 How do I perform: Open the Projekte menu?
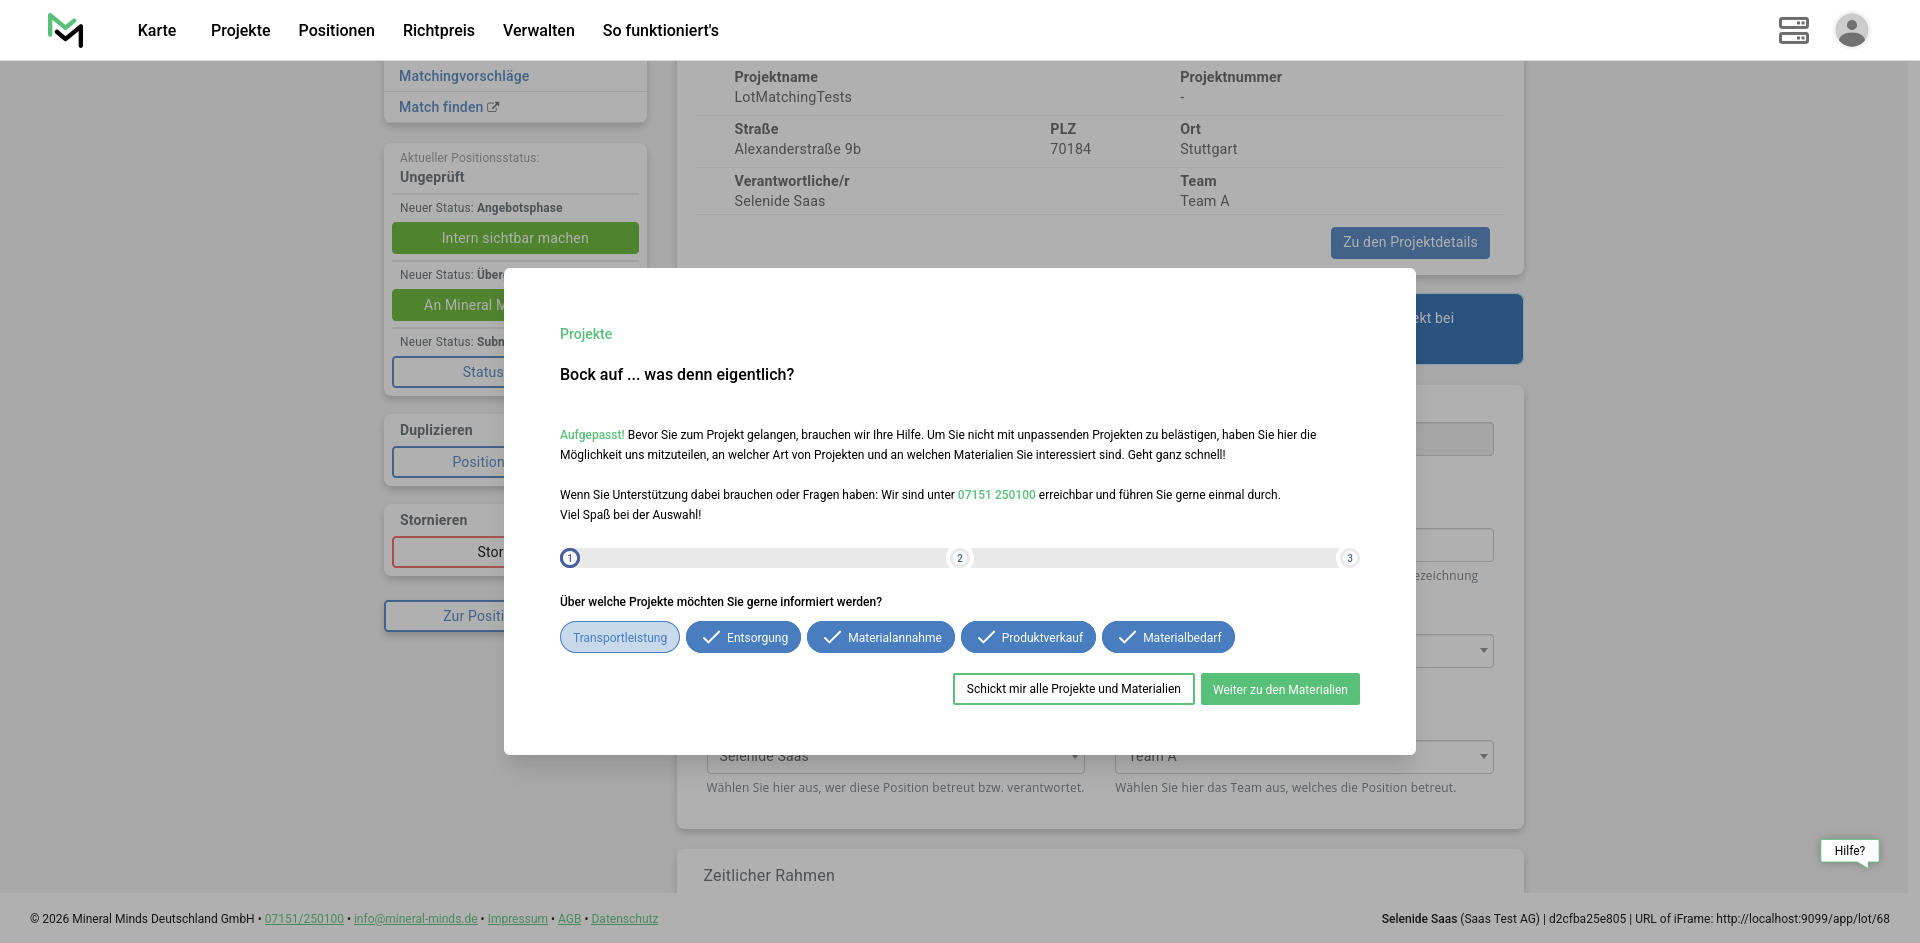(240, 30)
